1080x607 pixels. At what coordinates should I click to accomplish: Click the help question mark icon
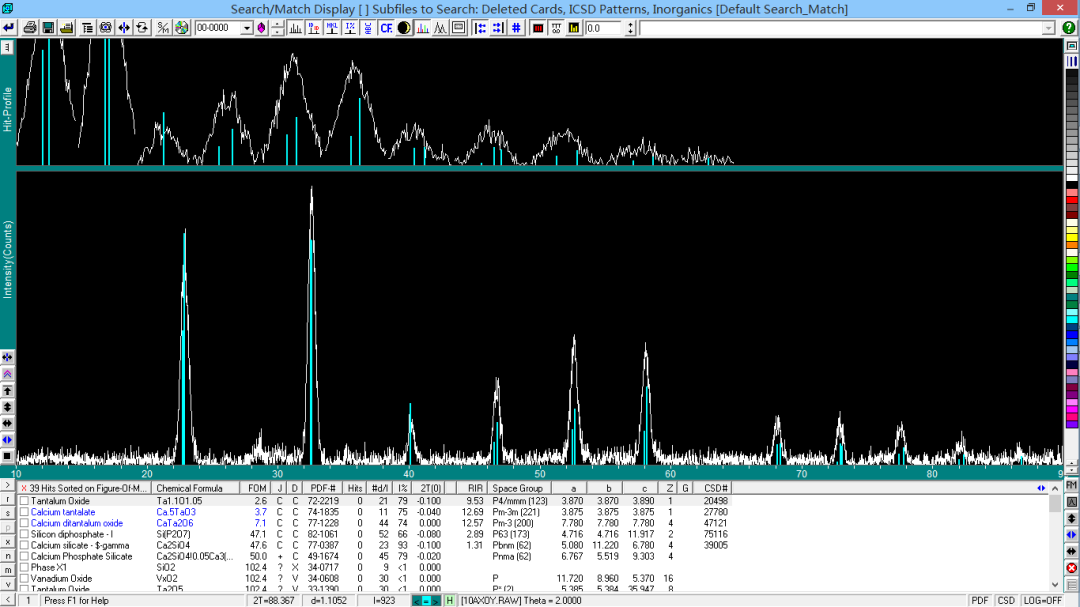1069,28
